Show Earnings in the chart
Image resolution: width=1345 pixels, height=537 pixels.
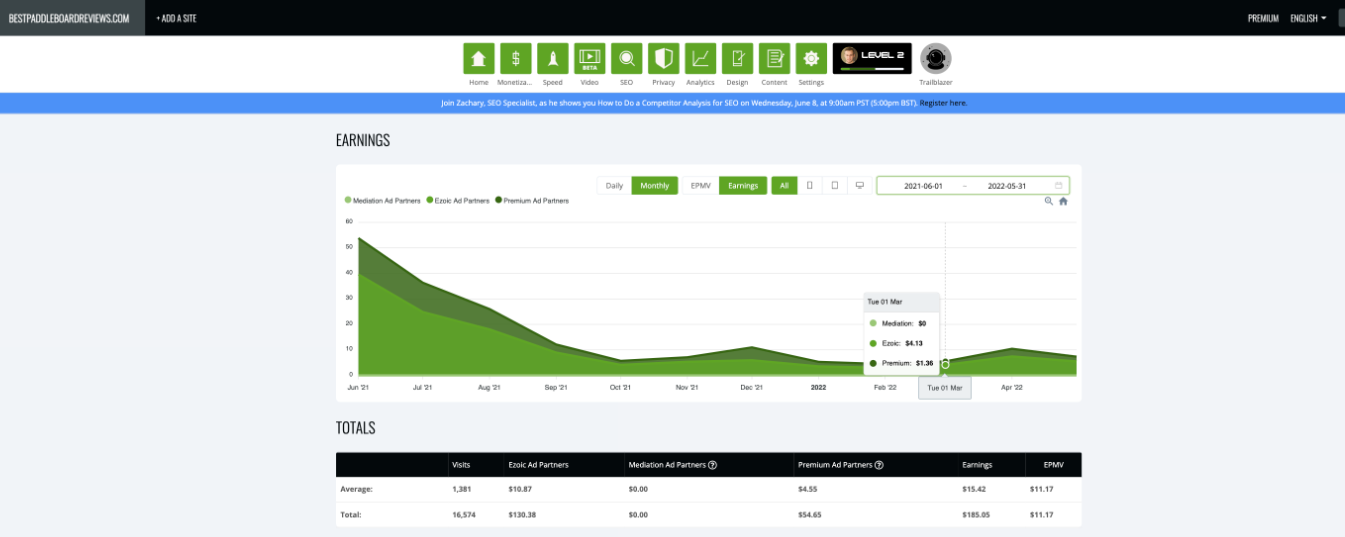(x=743, y=186)
